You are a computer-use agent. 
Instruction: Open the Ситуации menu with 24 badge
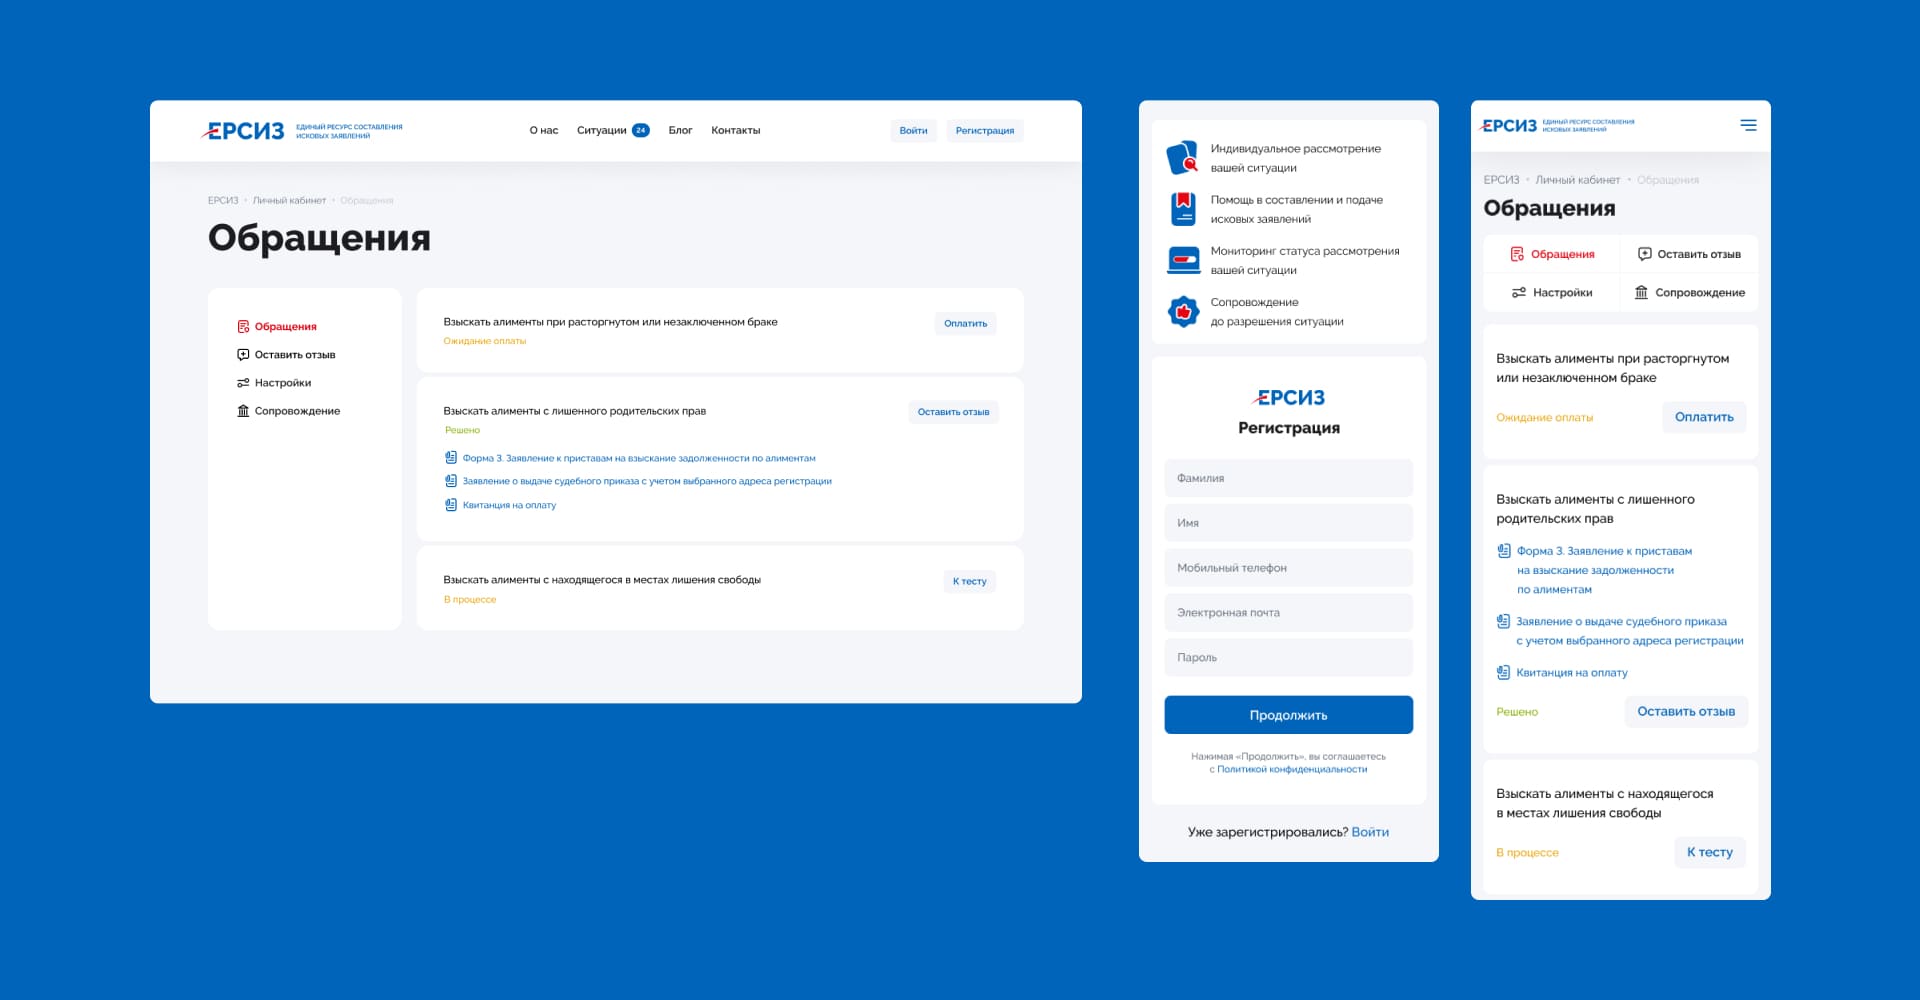[612, 131]
